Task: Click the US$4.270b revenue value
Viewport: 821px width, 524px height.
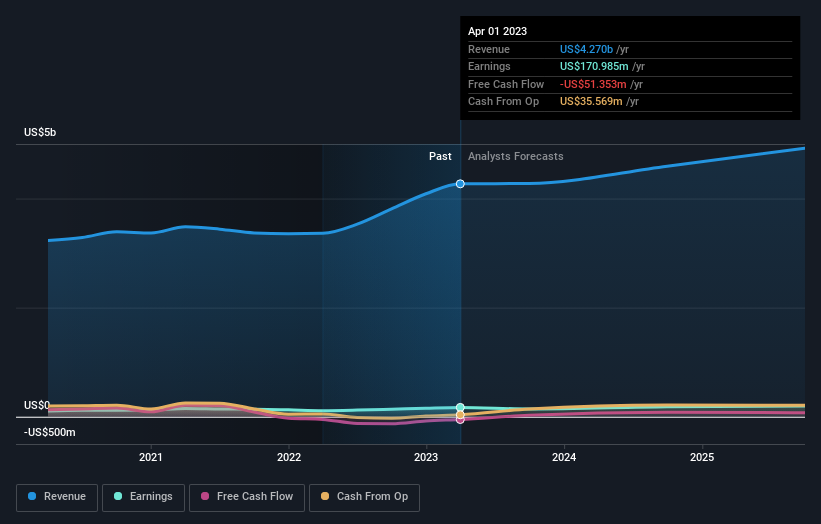Action: (x=586, y=49)
